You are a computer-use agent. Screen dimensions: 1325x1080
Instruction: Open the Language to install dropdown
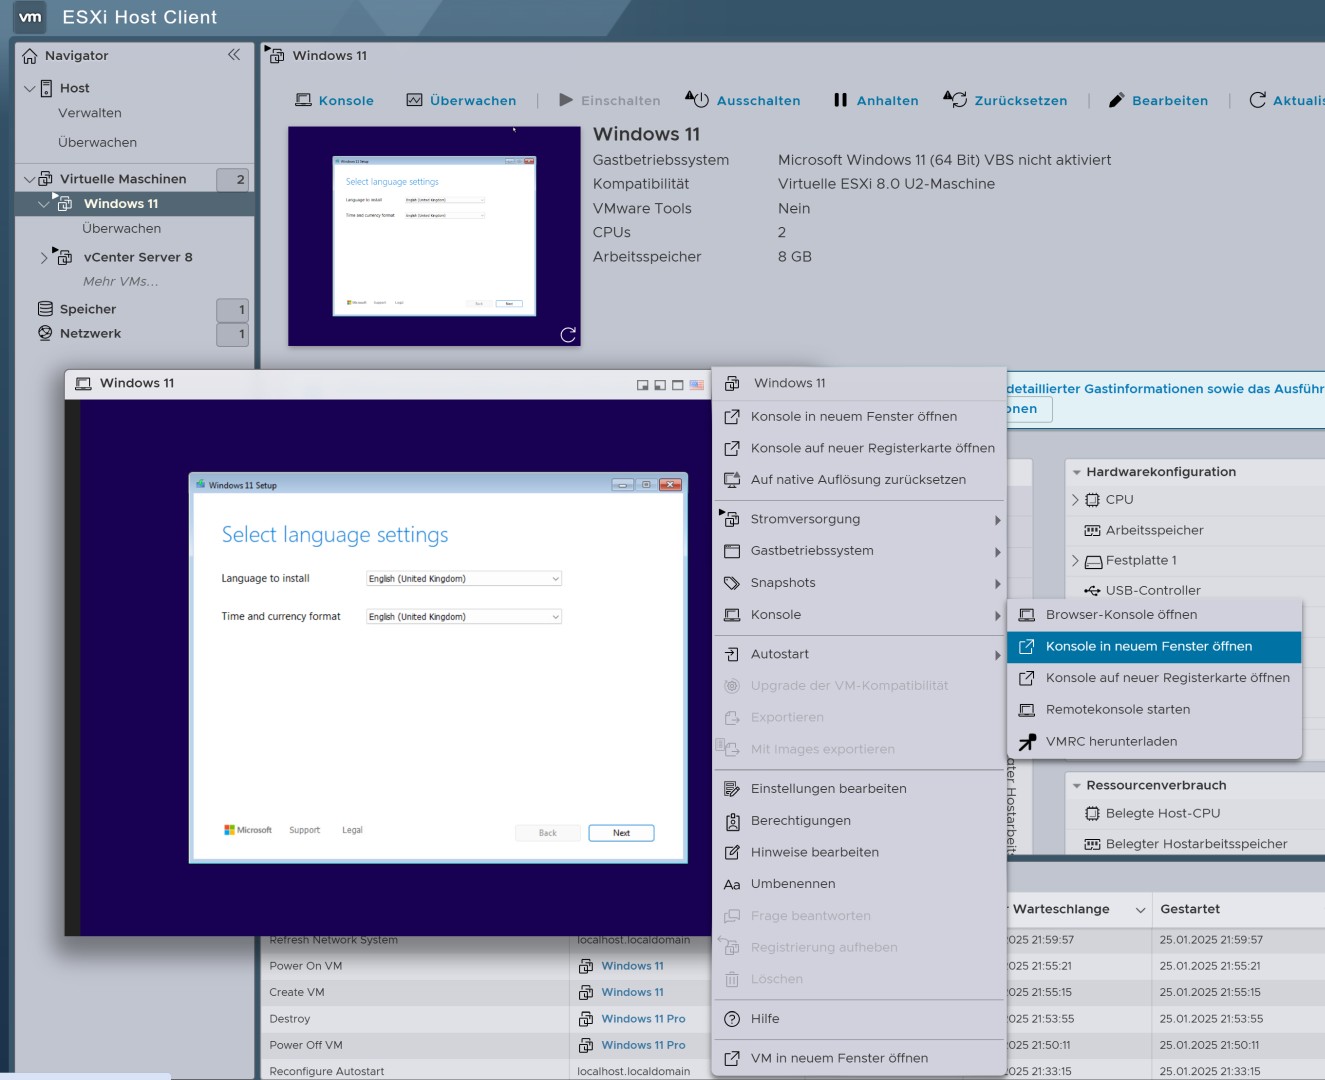(464, 579)
